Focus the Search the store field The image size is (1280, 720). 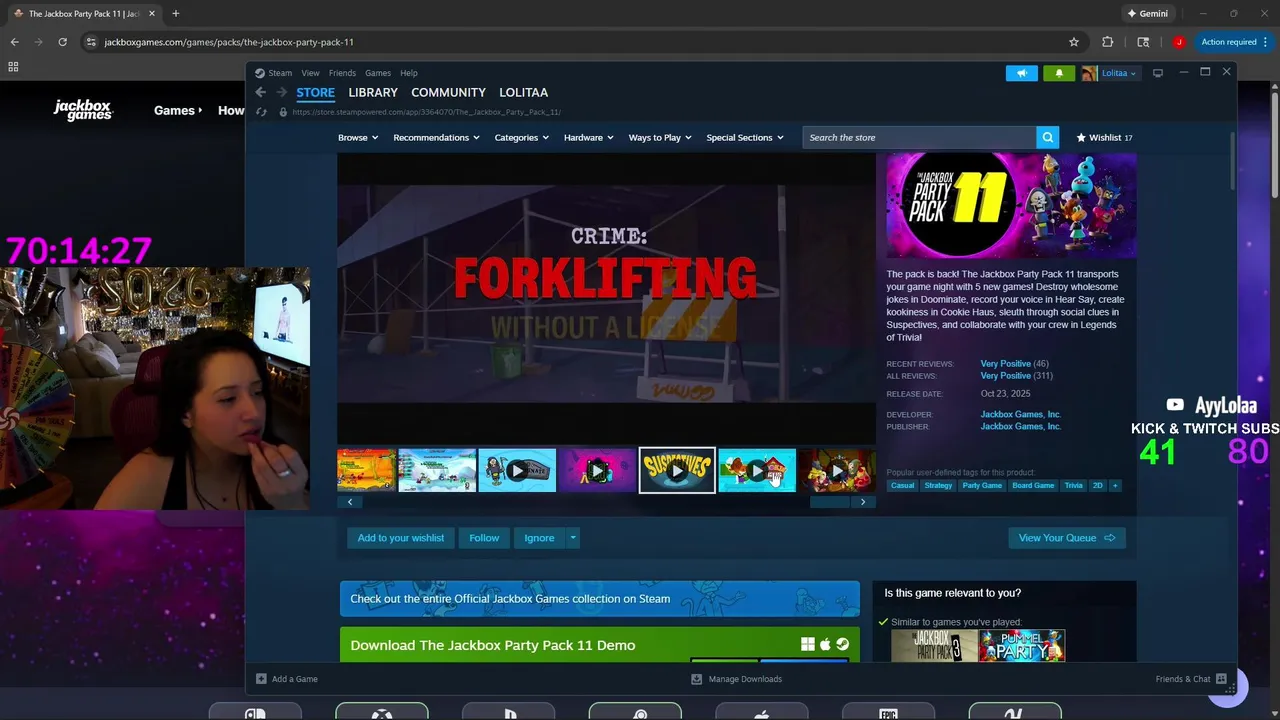point(919,138)
